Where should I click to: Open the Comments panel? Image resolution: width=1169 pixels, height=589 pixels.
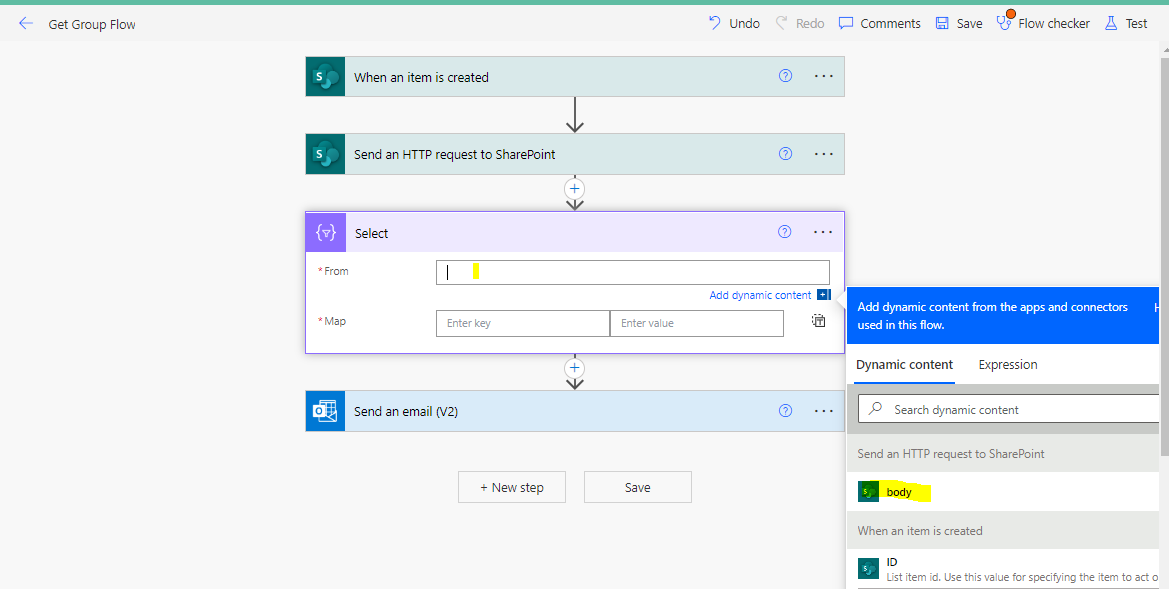878,22
